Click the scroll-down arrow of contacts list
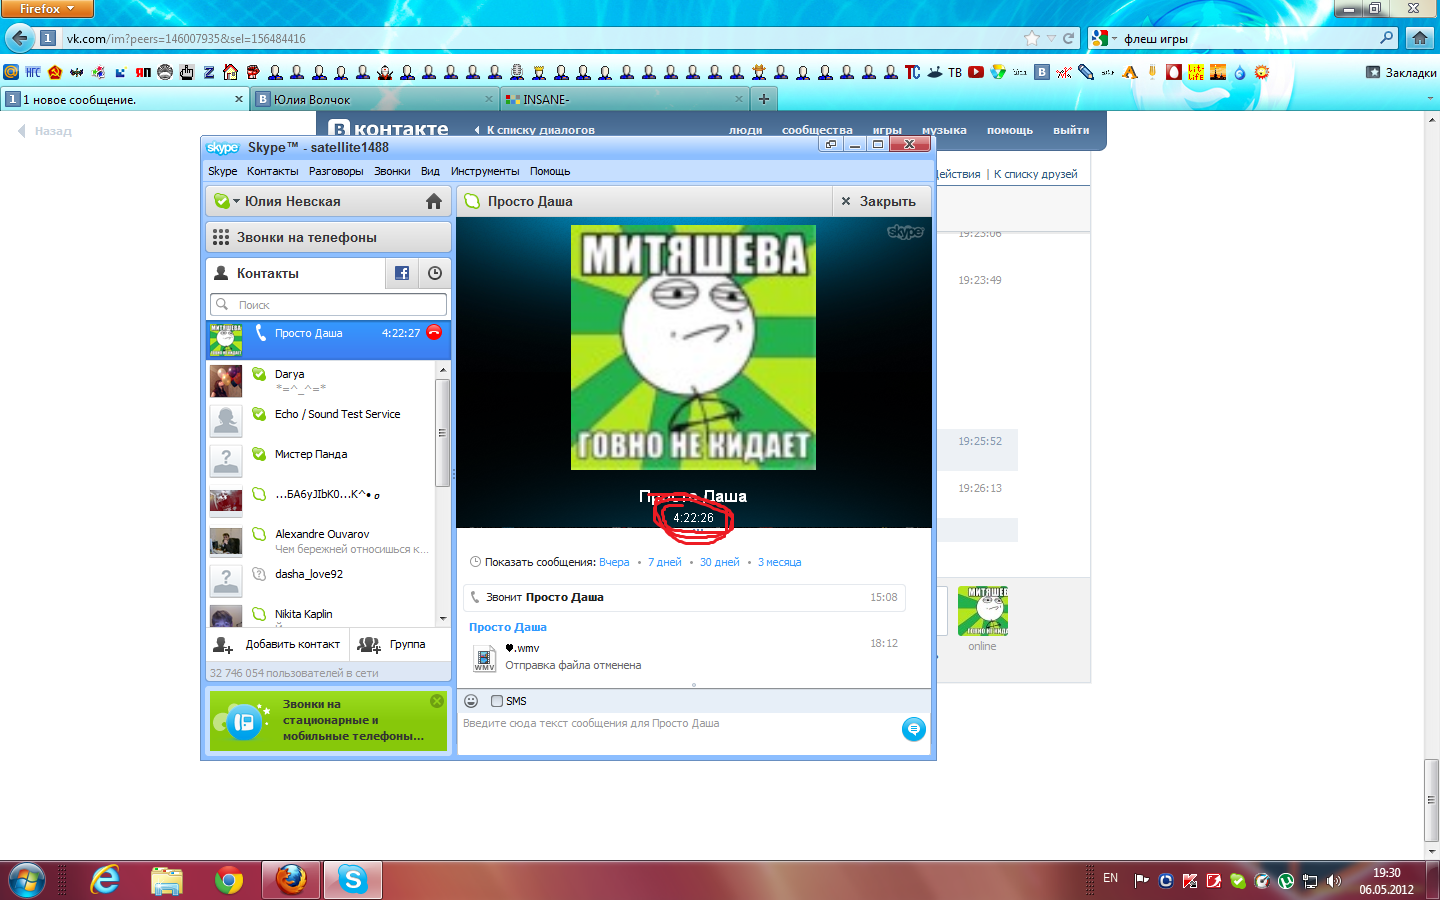Image resolution: width=1440 pixels, height=900 pixels. (443, 619)
